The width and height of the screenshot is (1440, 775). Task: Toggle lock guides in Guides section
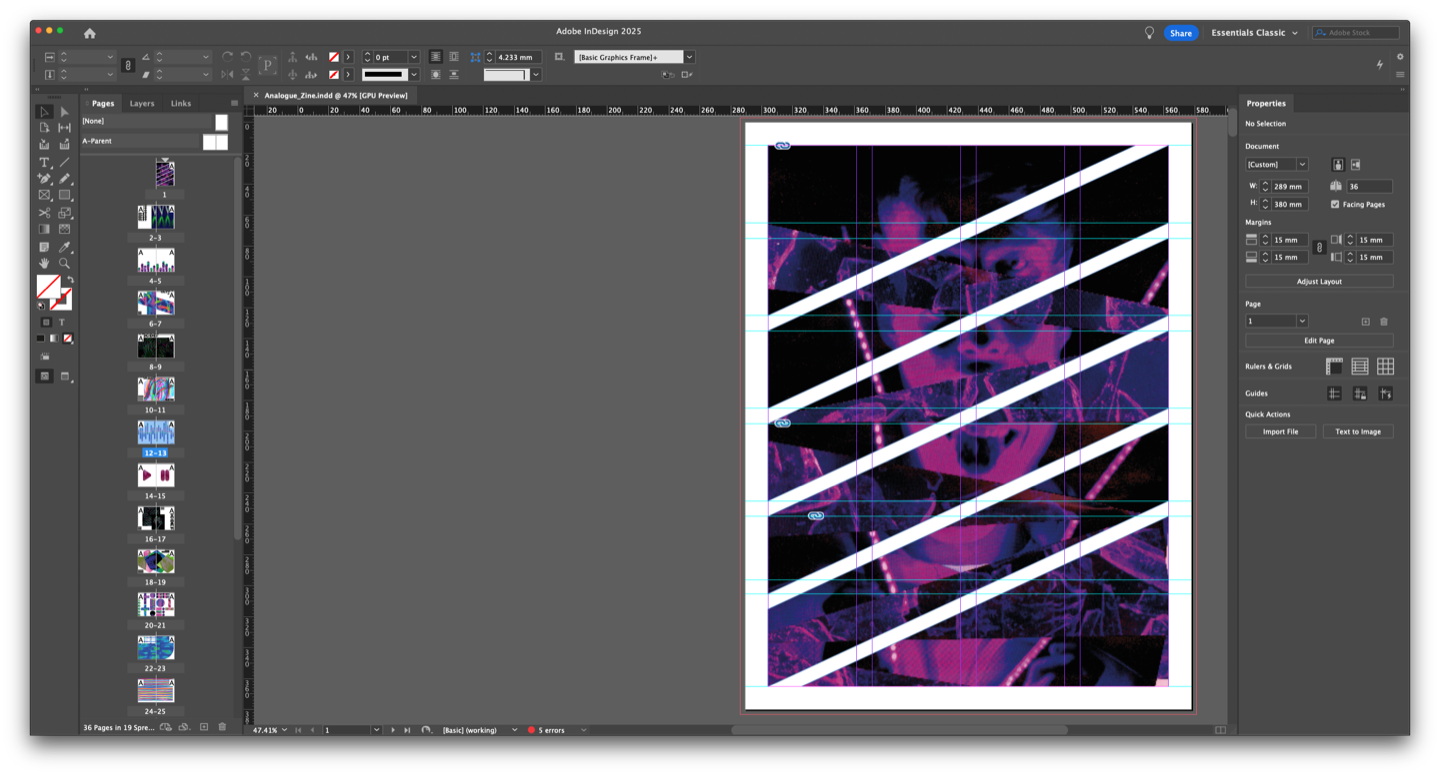pos(1360,394)
